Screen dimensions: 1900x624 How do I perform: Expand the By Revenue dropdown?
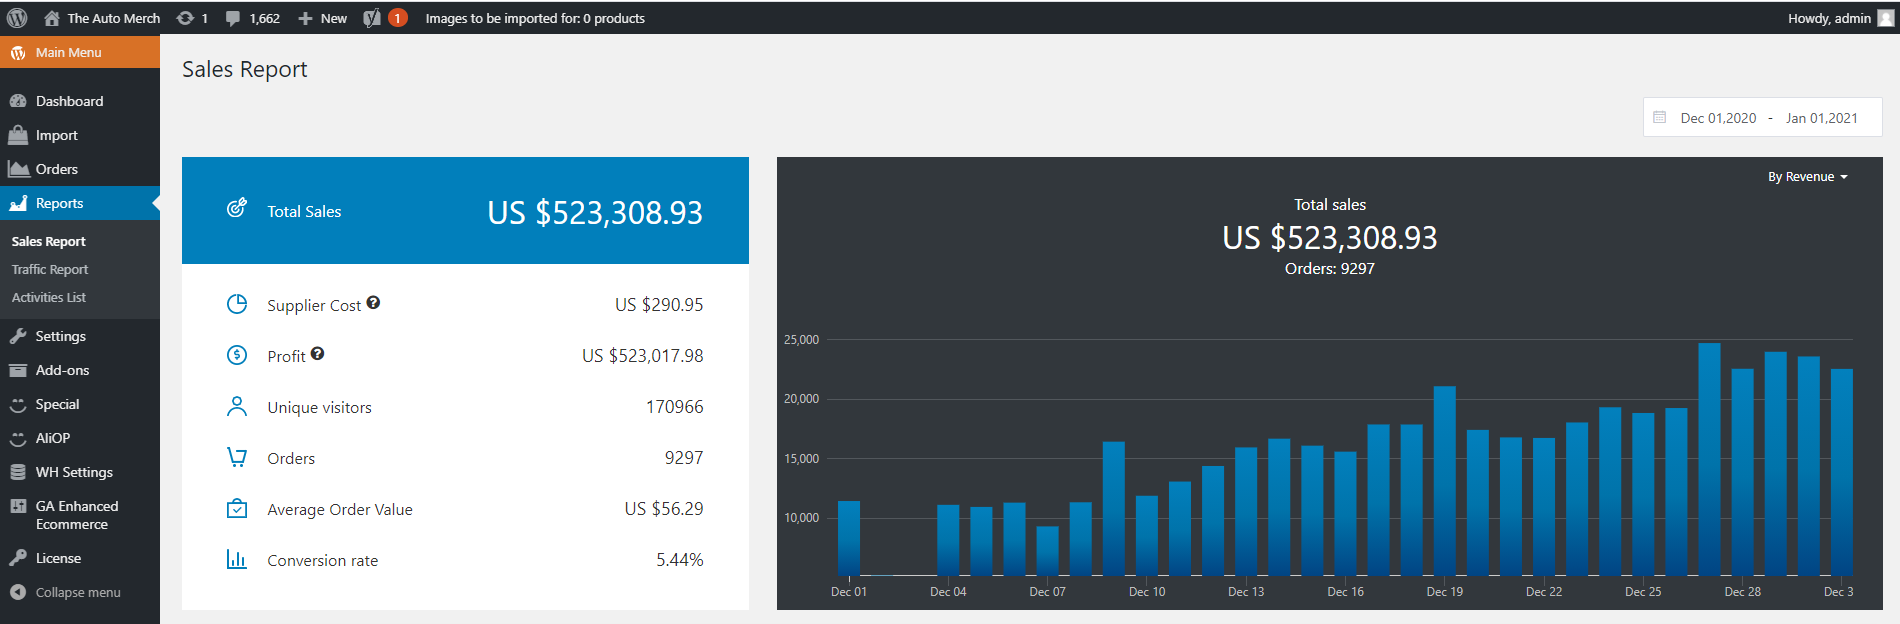click(x=1807, y=177)
